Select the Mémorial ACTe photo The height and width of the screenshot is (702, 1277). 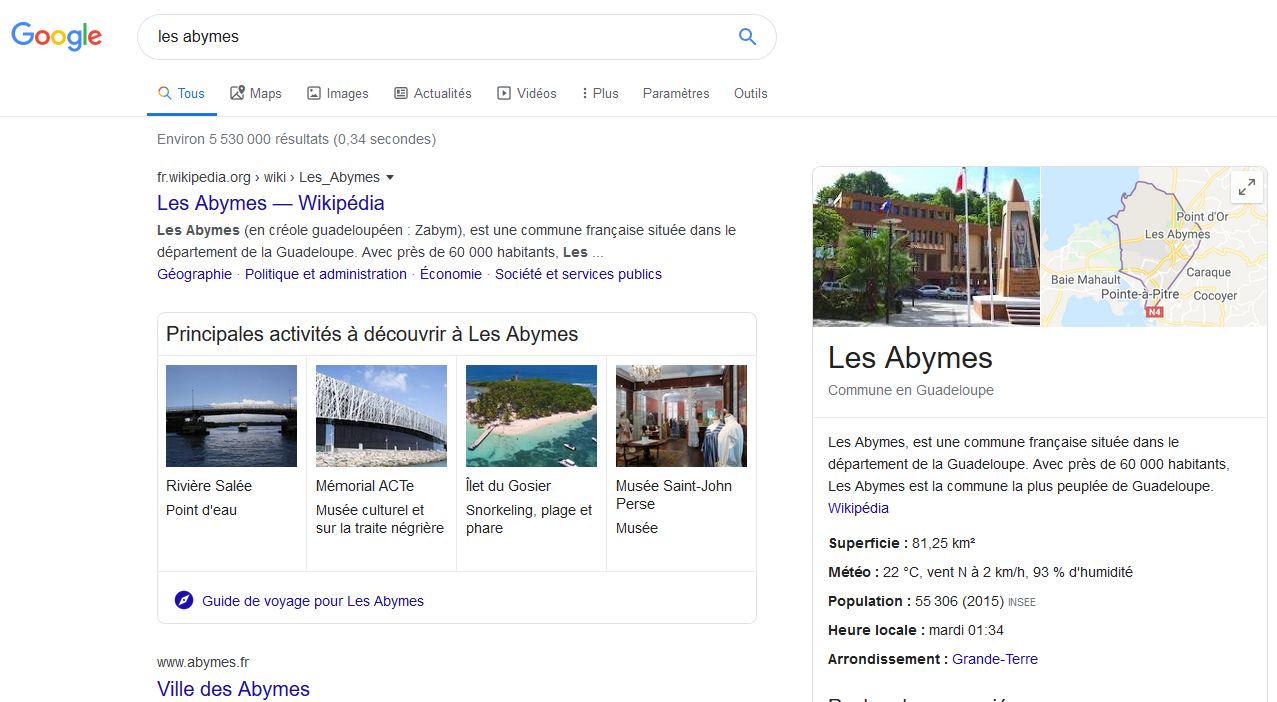[x=381, y=416]
